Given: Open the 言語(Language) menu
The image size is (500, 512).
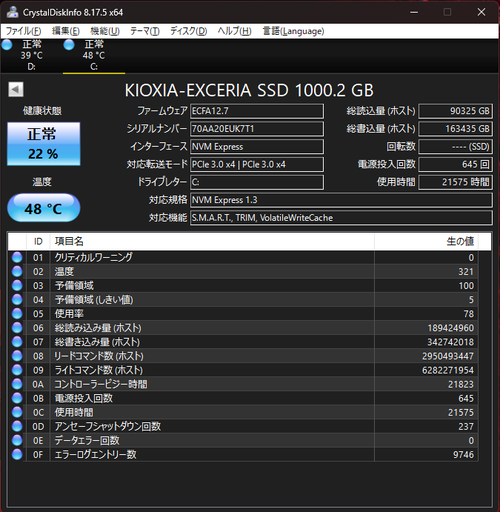Looking at the screenshot, I should click(293, 31).
